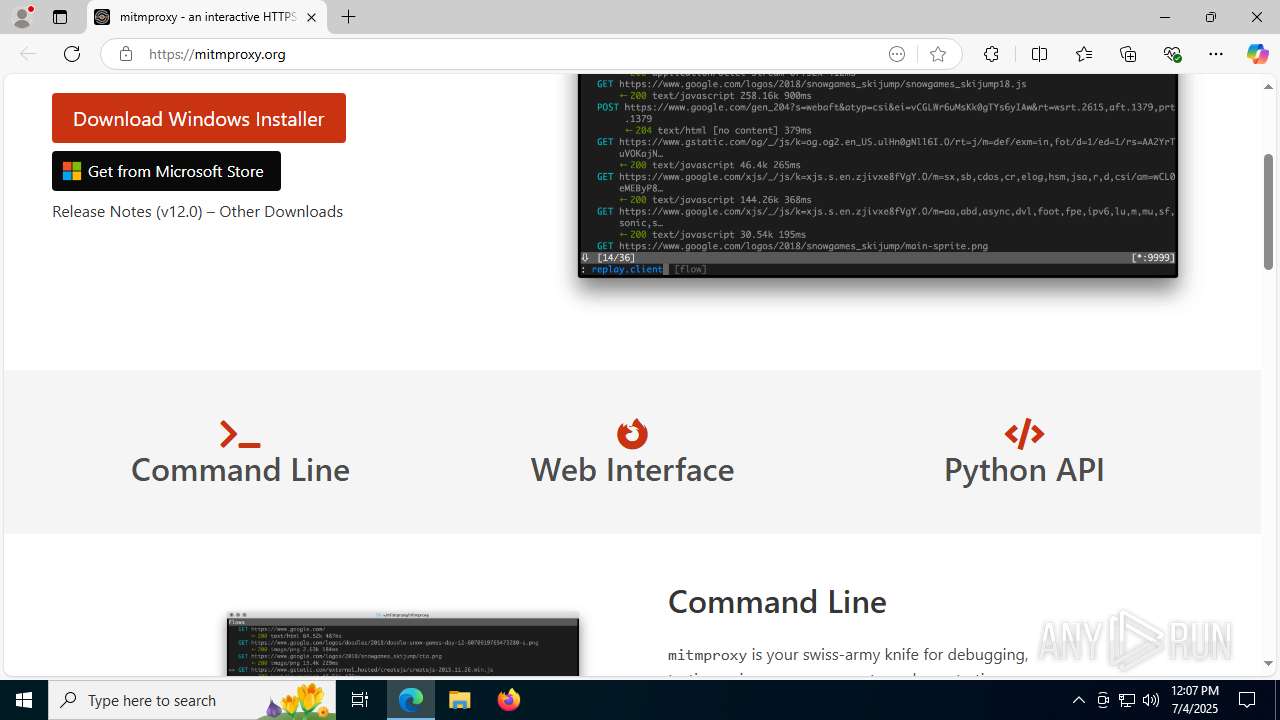Screen dimensions: 1280x720
Task: Open Release Notes (v12.0) link
Action: pyautogui.click(x=127, y=211)
